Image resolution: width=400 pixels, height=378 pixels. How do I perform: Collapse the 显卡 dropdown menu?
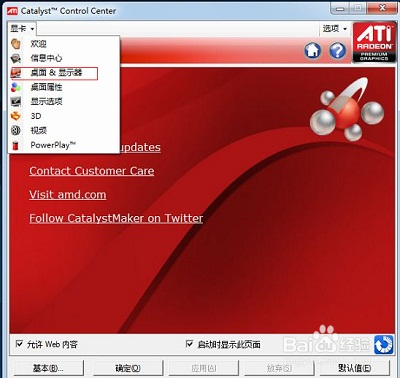22,29
